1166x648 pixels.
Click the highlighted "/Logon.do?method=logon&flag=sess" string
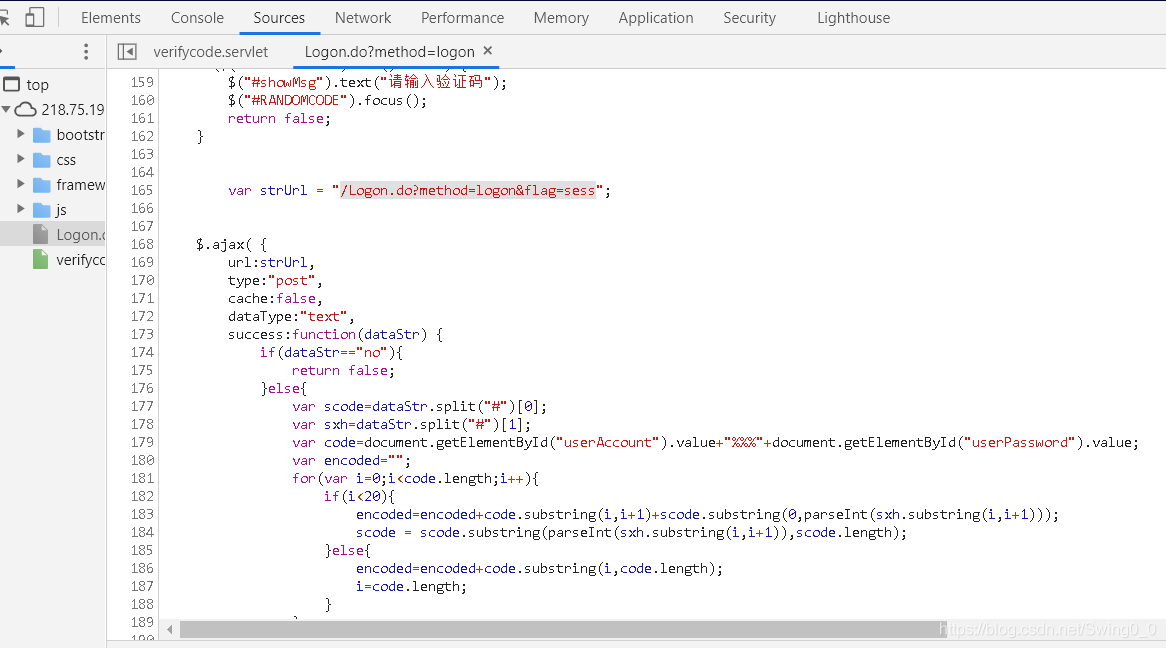coord(468,190)
